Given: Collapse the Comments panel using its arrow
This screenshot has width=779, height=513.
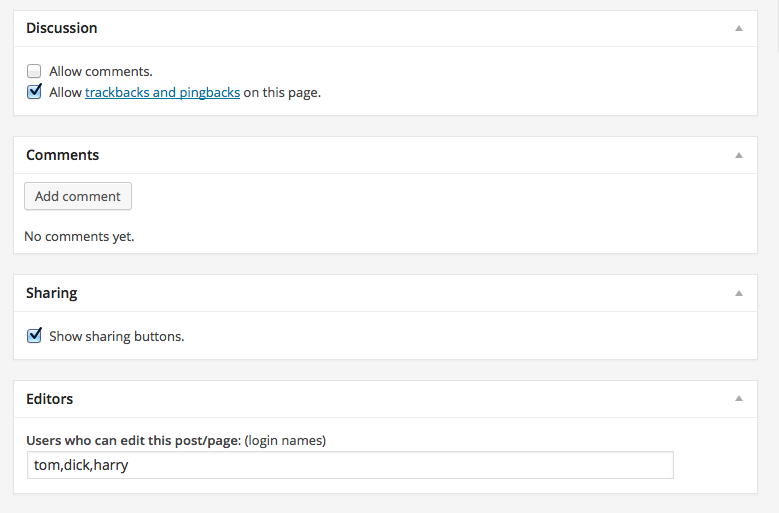Looking at the screenshot, I should [x=739, y=155].
